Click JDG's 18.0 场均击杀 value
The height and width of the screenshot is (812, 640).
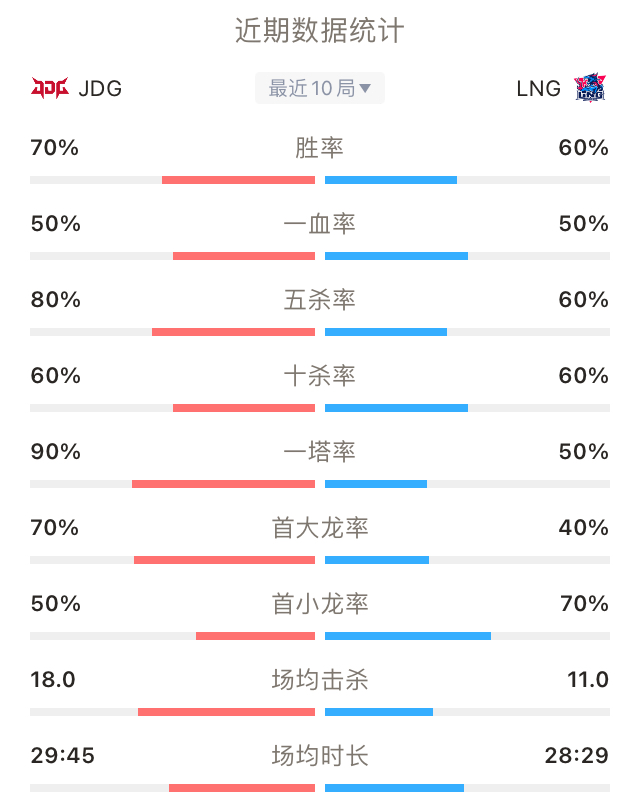tap(53, 679)
